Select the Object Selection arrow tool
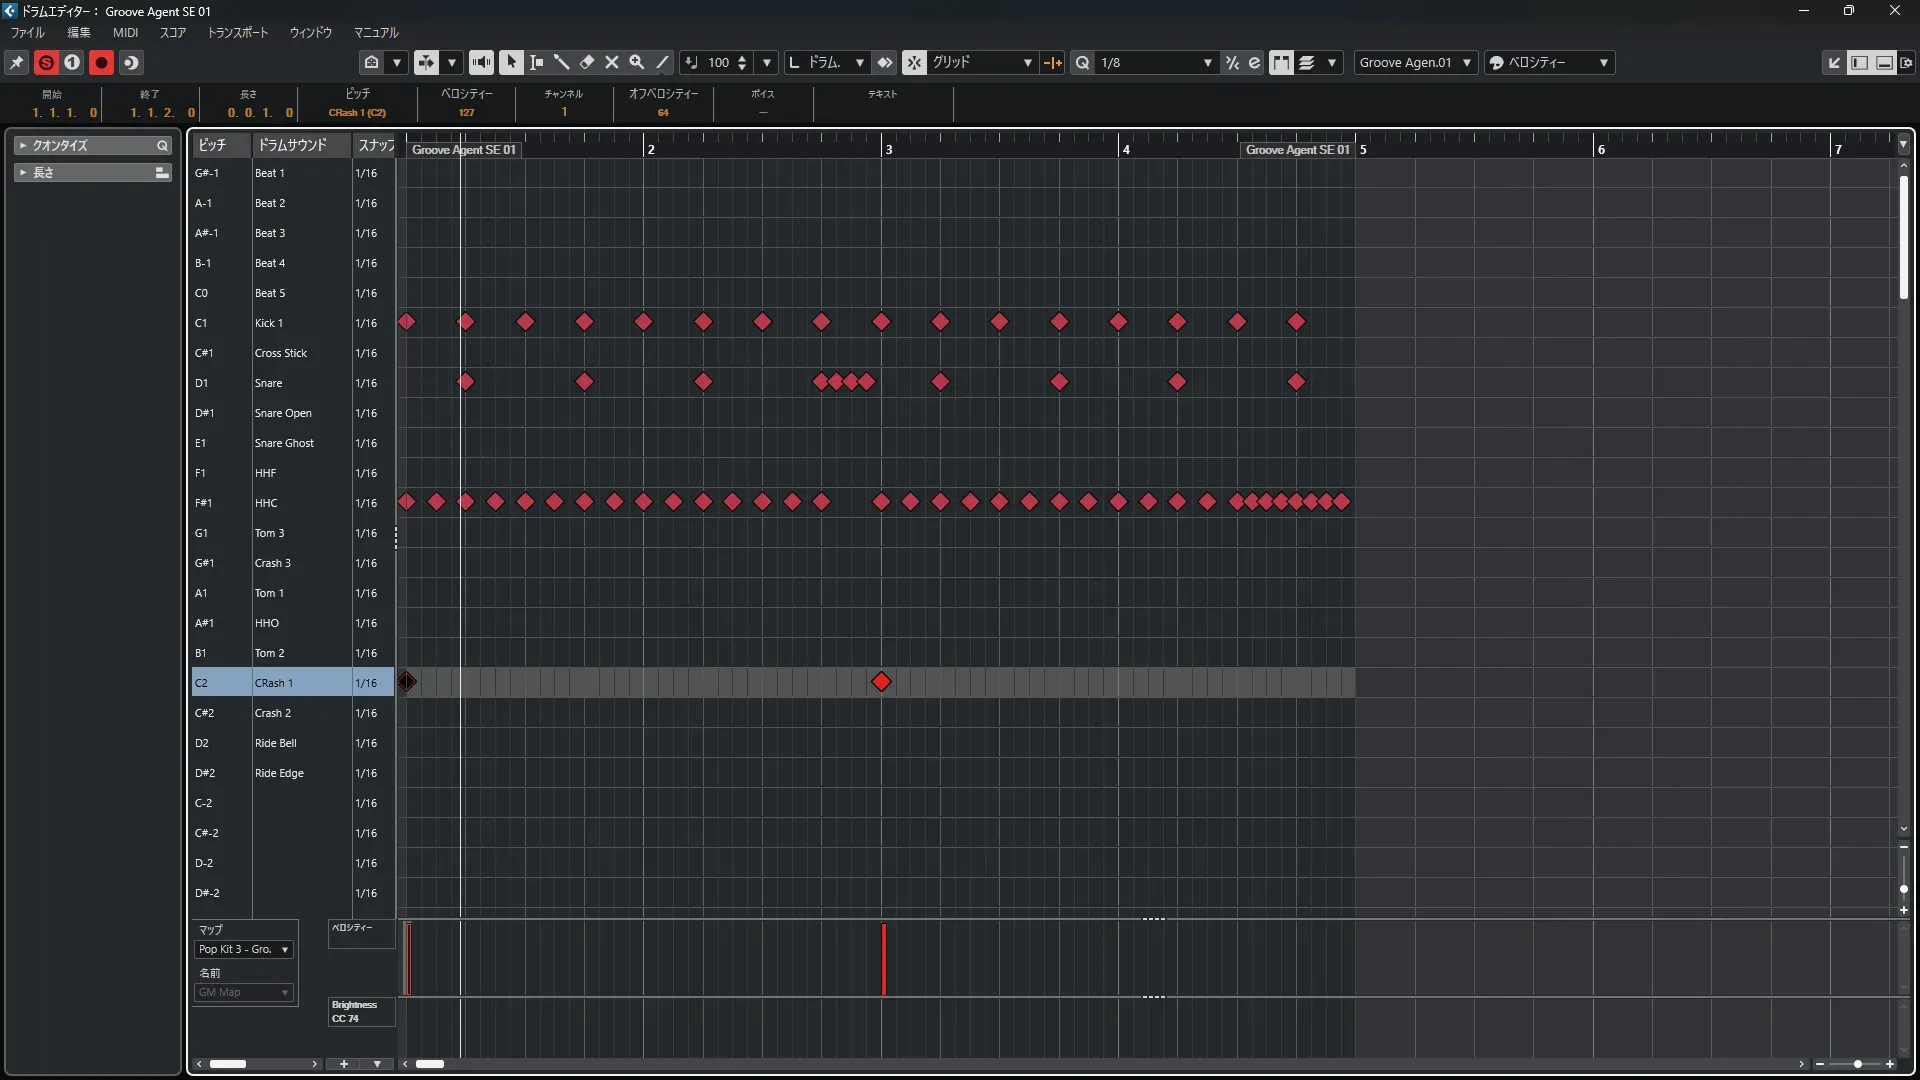 point(511,62)
